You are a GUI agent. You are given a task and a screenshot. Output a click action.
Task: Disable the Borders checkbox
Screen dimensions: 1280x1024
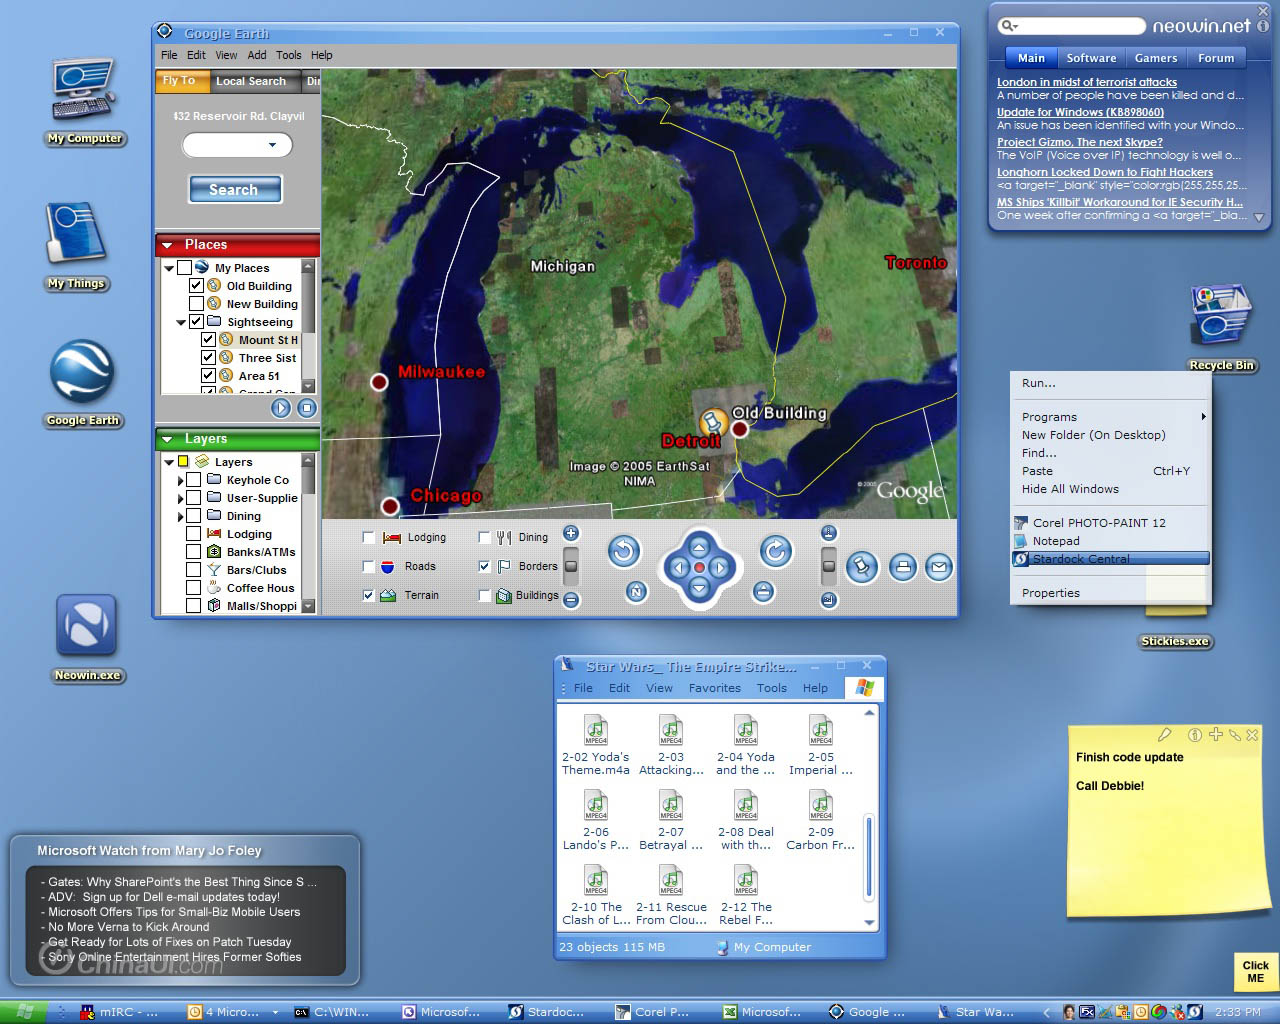point(485,566)
